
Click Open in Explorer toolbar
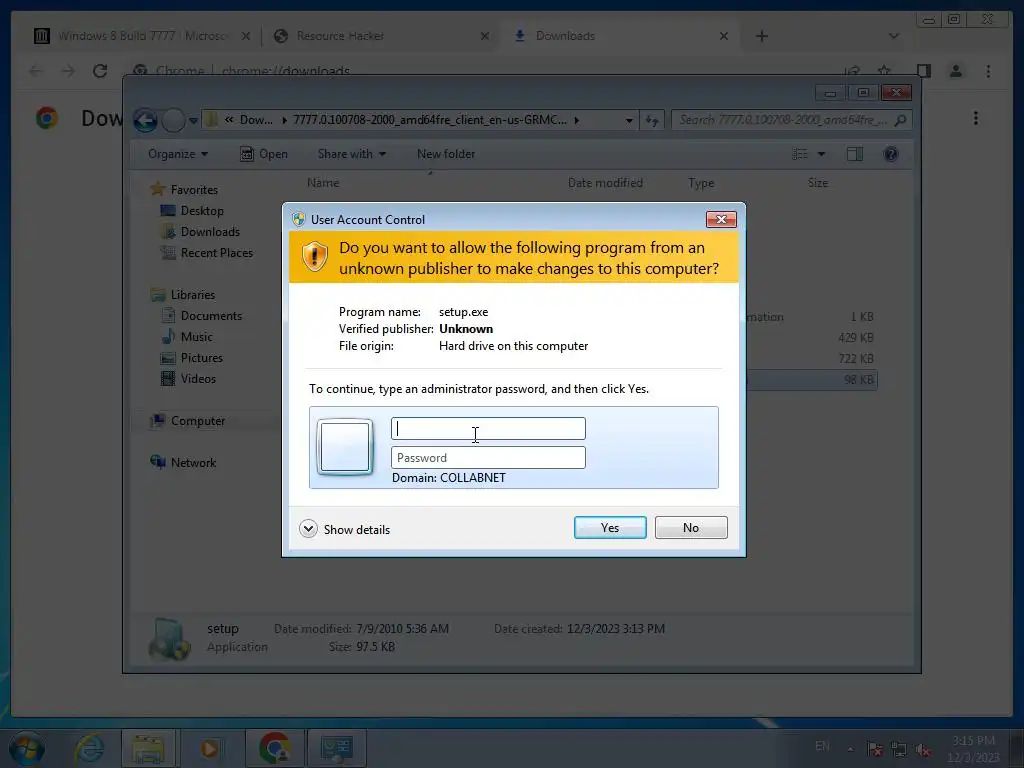tap(264, 154)
